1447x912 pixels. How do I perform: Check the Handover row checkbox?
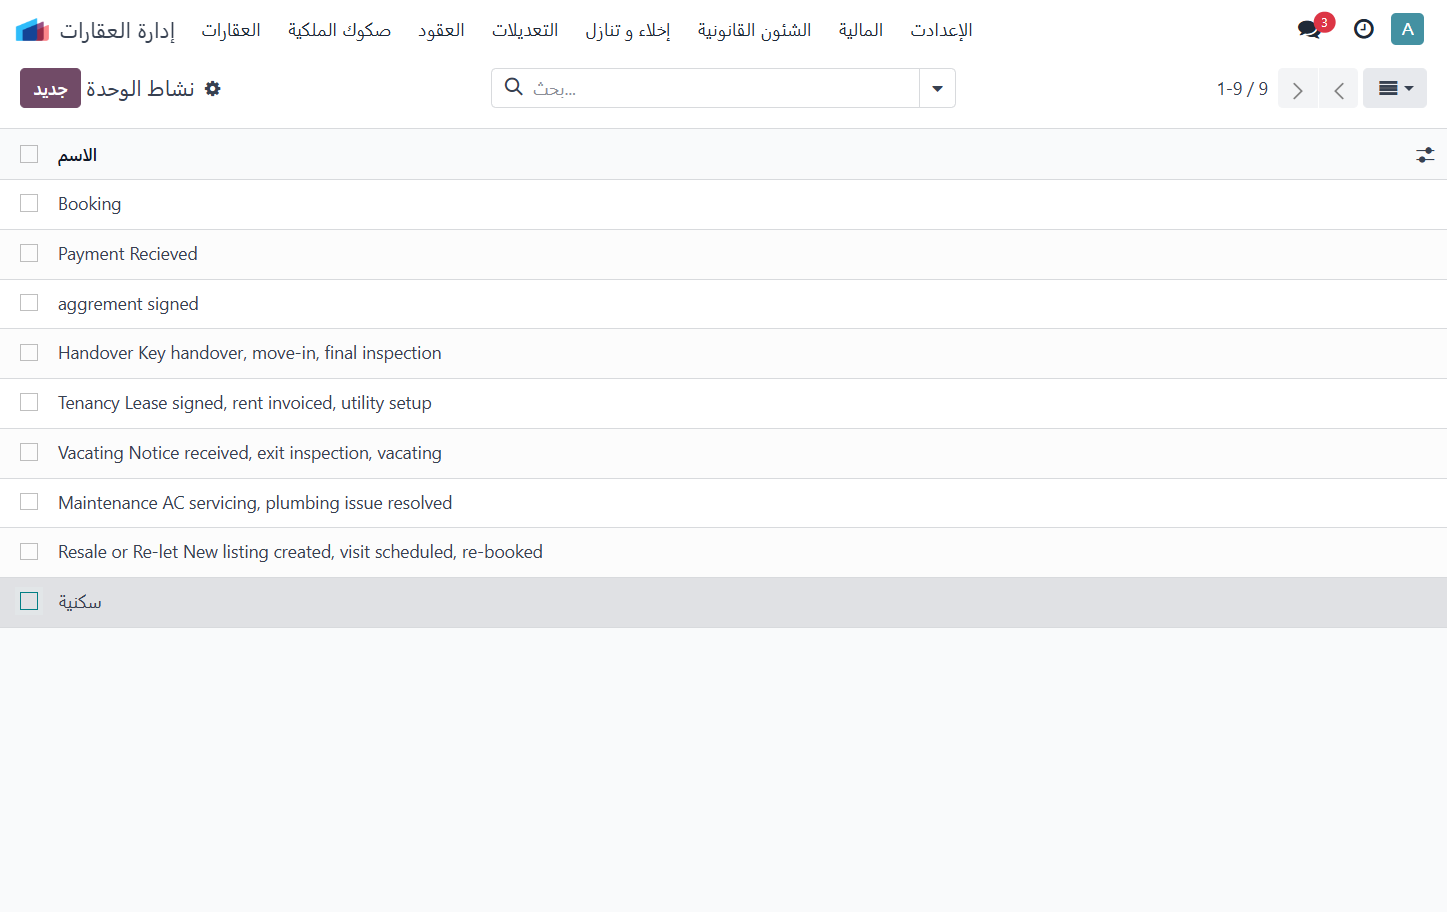(x=29, y=353)
